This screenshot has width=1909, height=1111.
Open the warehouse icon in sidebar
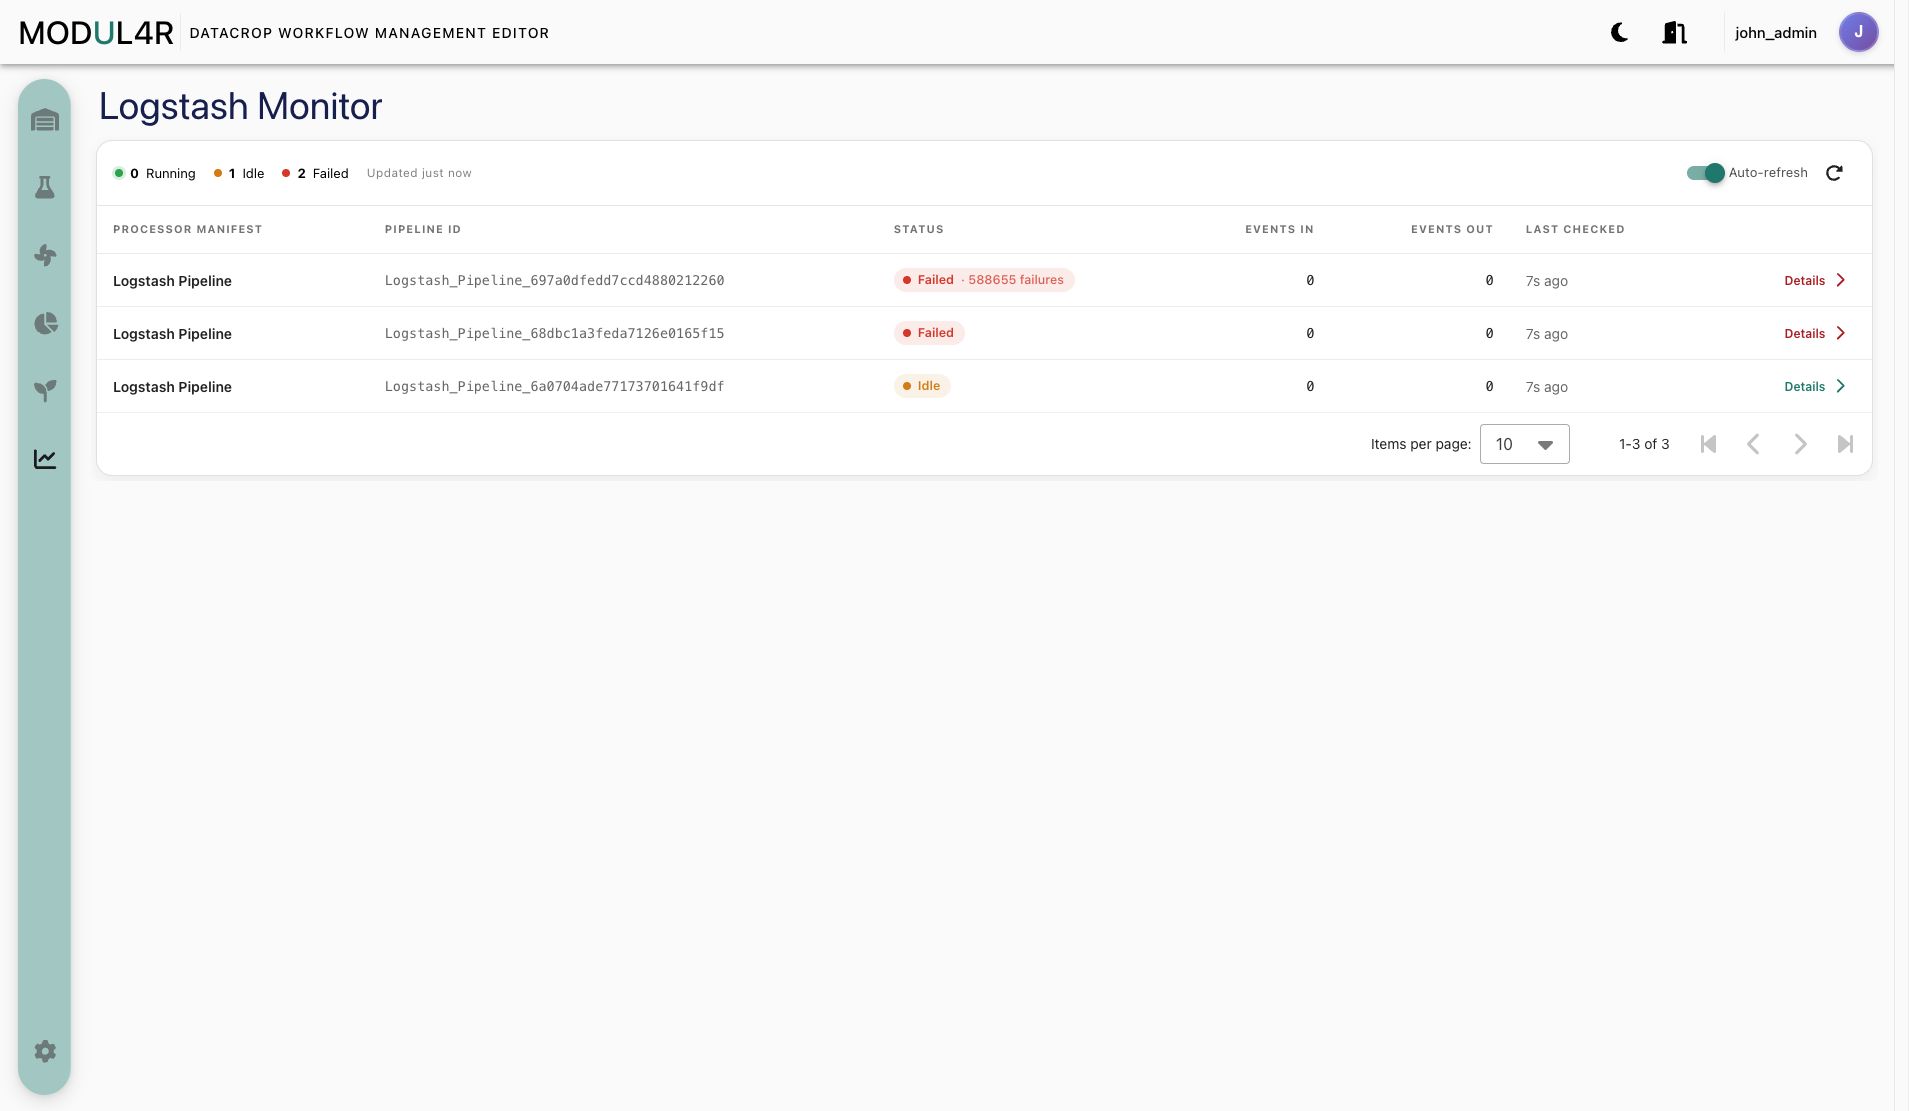click(45, 121)
